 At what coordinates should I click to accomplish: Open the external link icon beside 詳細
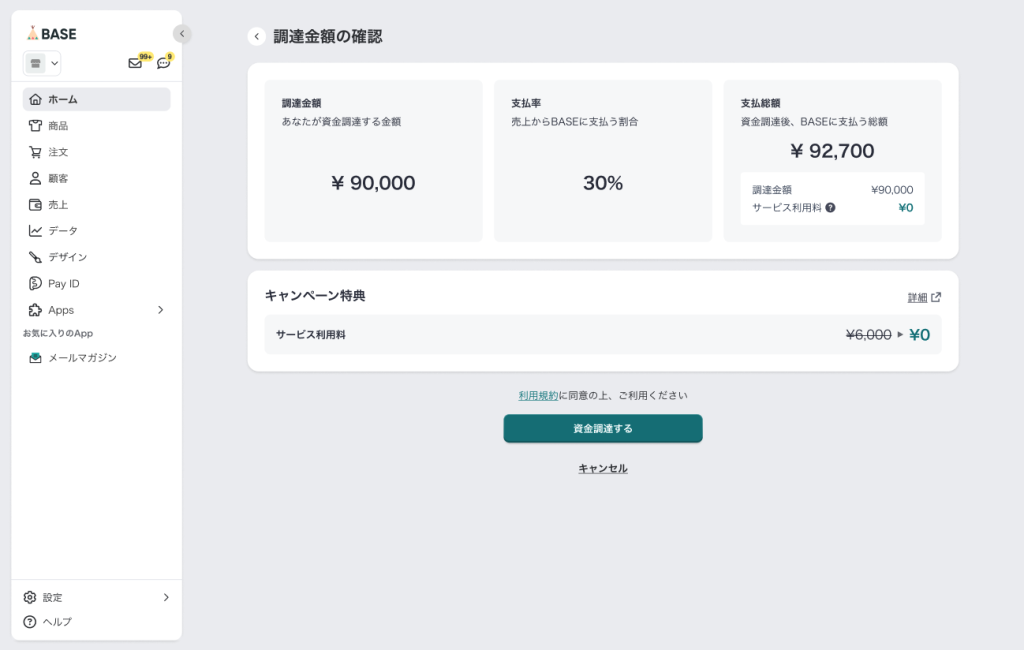[x=936, y=297]
